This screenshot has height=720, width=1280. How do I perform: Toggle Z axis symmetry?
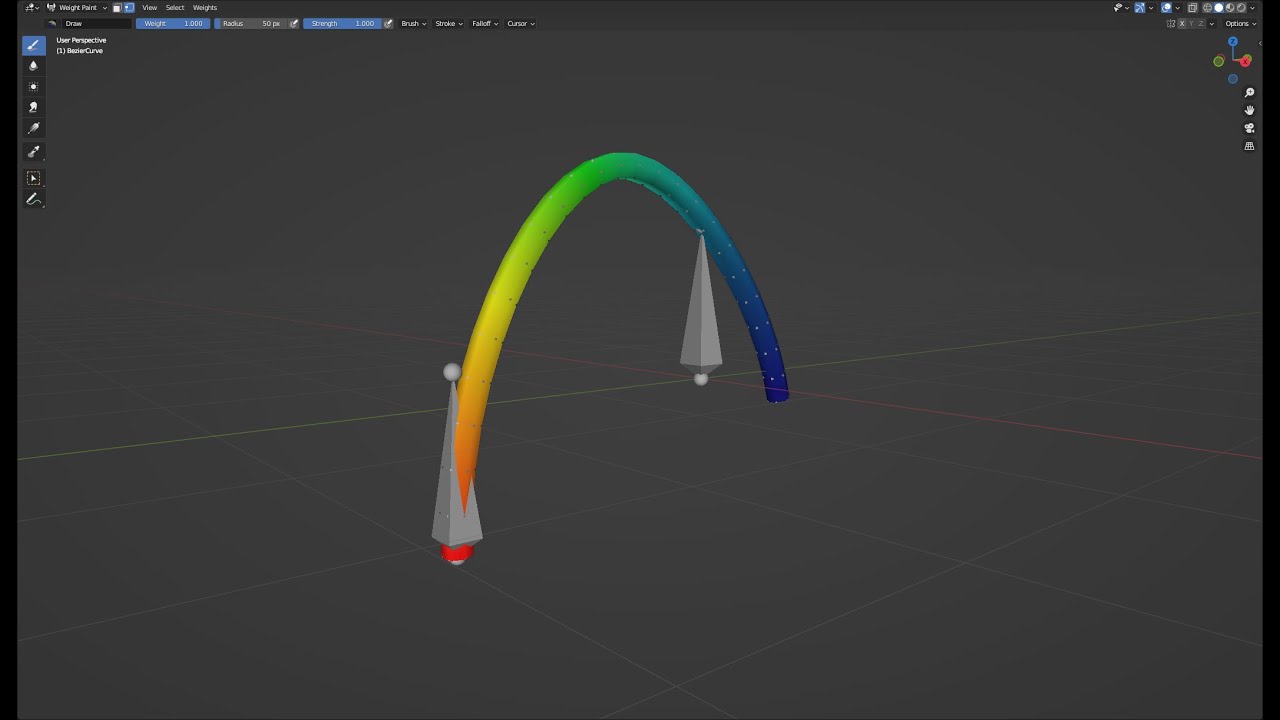pos(1201,23)
